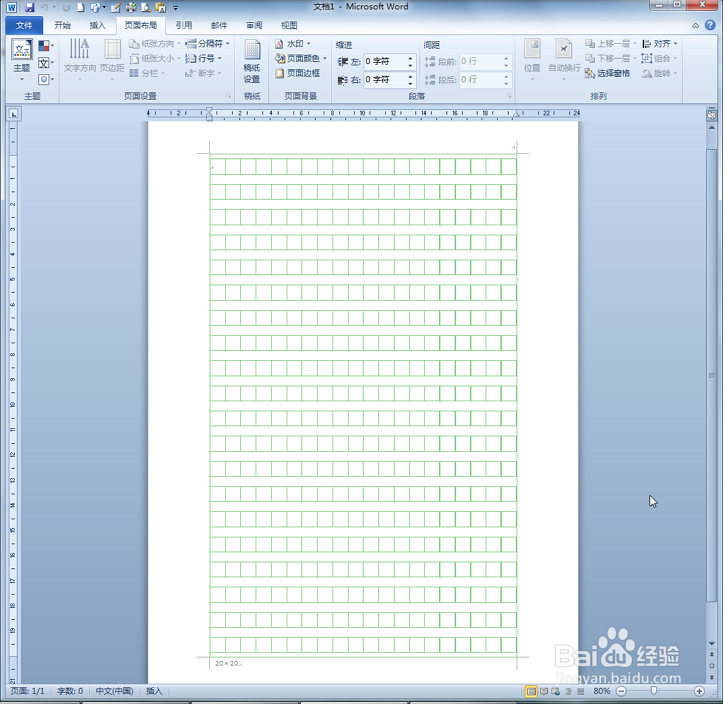This screenshot has width=723, height=704.
Task: Switch to full screen reading view
Action: [x=544, y=691]
